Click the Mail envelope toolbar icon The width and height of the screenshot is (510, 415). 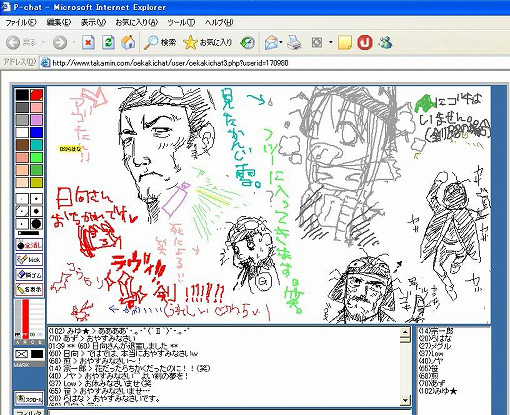pos(271,43)
